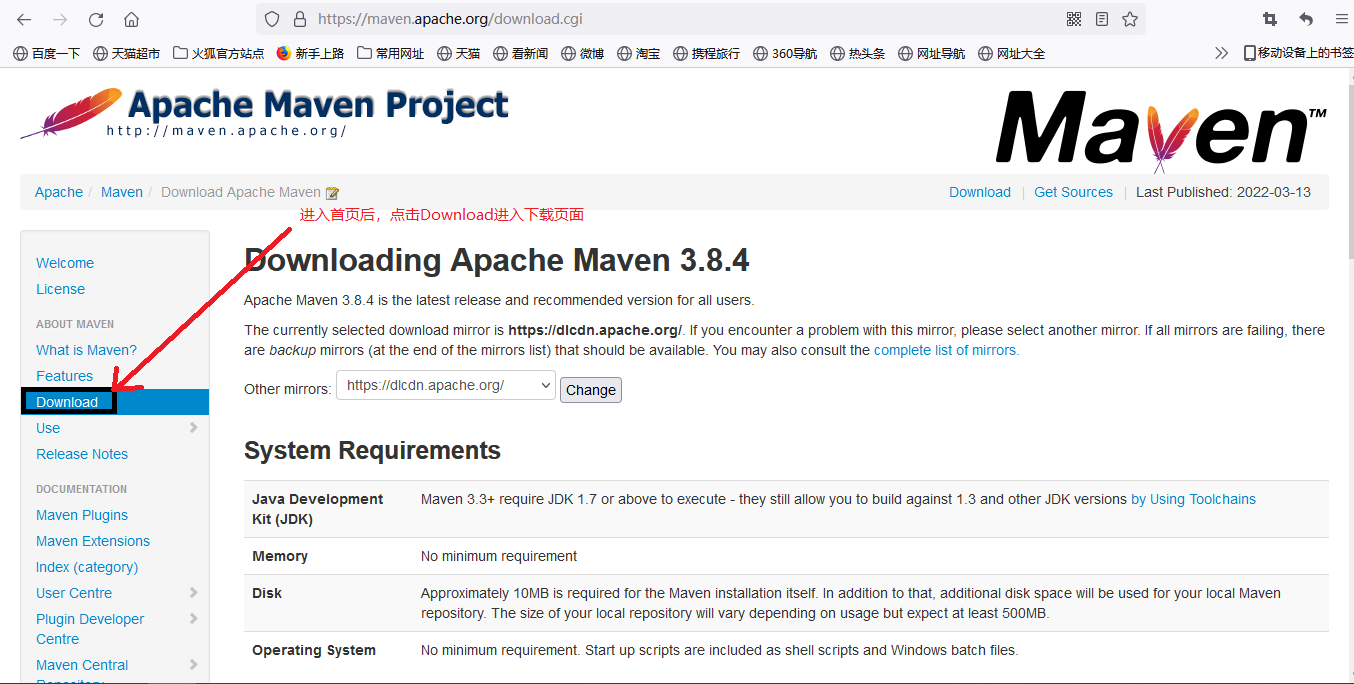Open the by Using Toolchains link
The height and width of the screenshot is (684, 1354).
click(x=1193, y=499)
